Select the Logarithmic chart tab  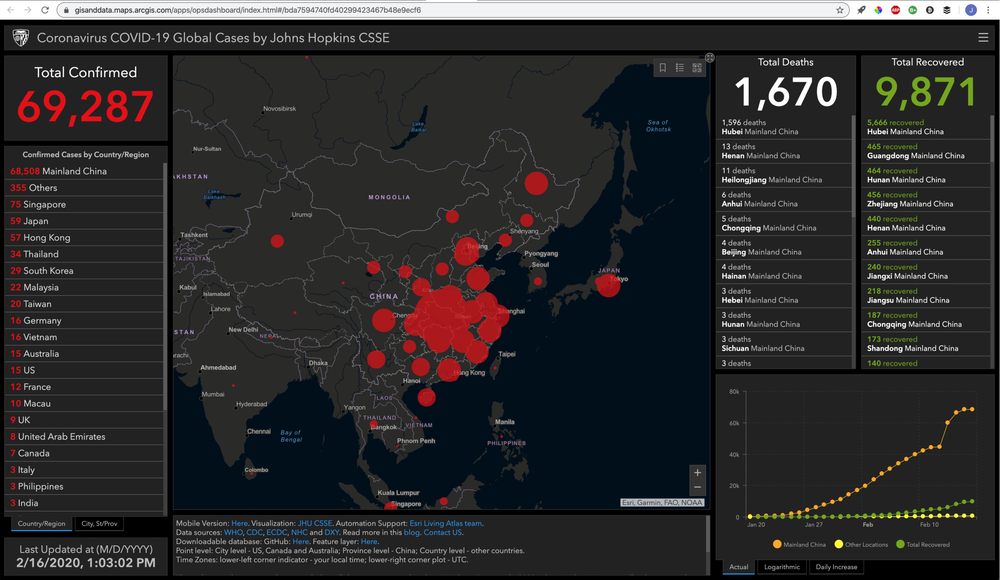tap(781, 567)
